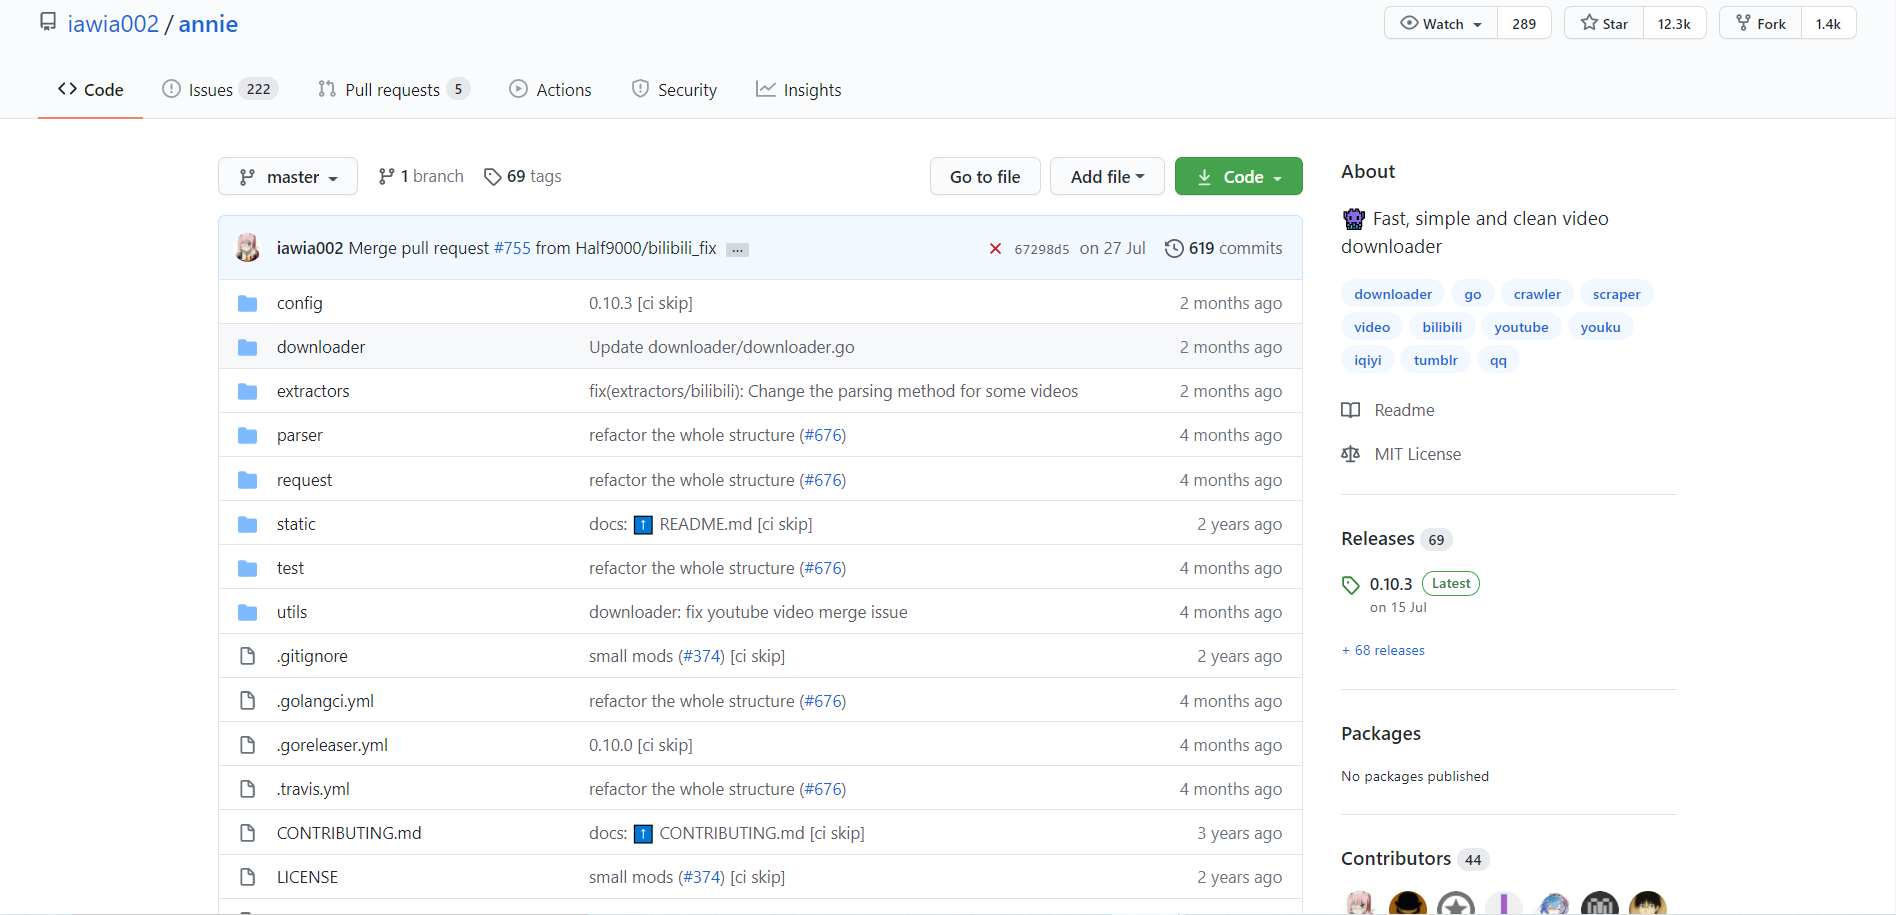1896x915 pixels.
Task: Open the .travis.yml file
Action: pos(313,789)
